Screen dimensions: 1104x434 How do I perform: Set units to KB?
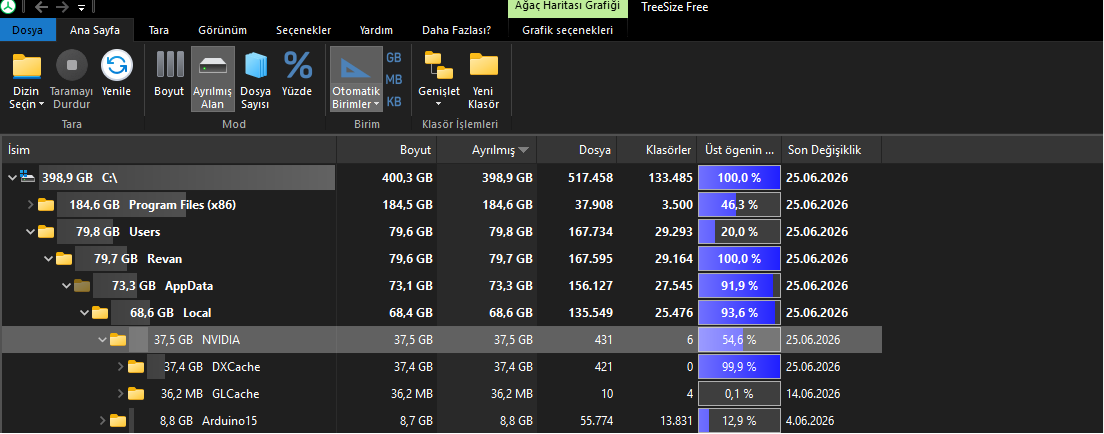tap(394, 101)
